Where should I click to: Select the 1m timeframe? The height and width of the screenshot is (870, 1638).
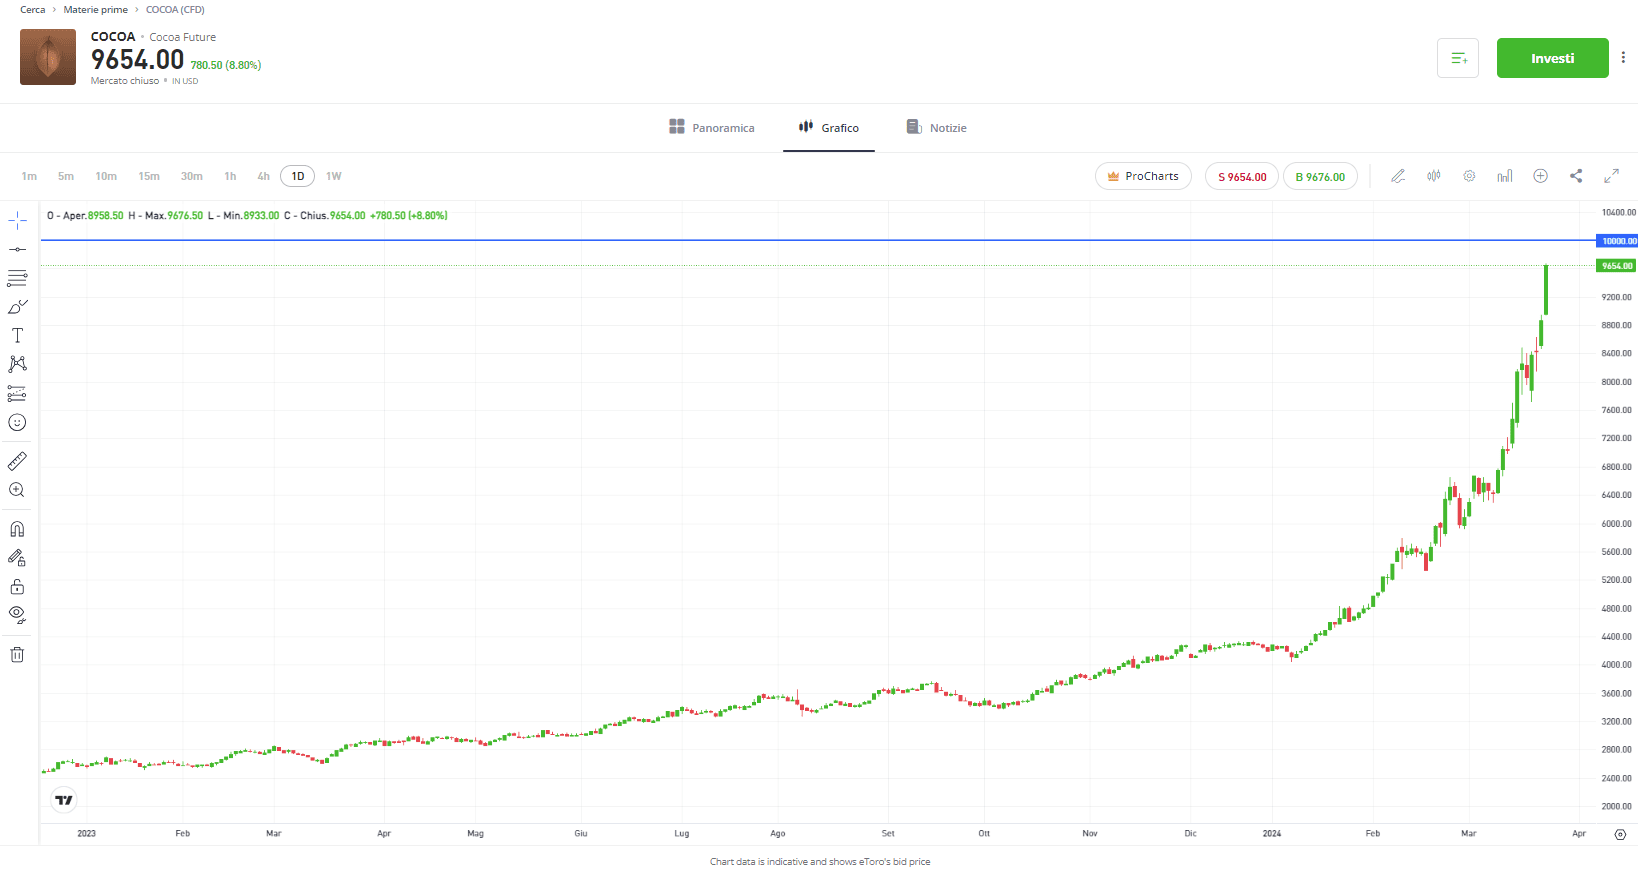click(x=29, y=176)
